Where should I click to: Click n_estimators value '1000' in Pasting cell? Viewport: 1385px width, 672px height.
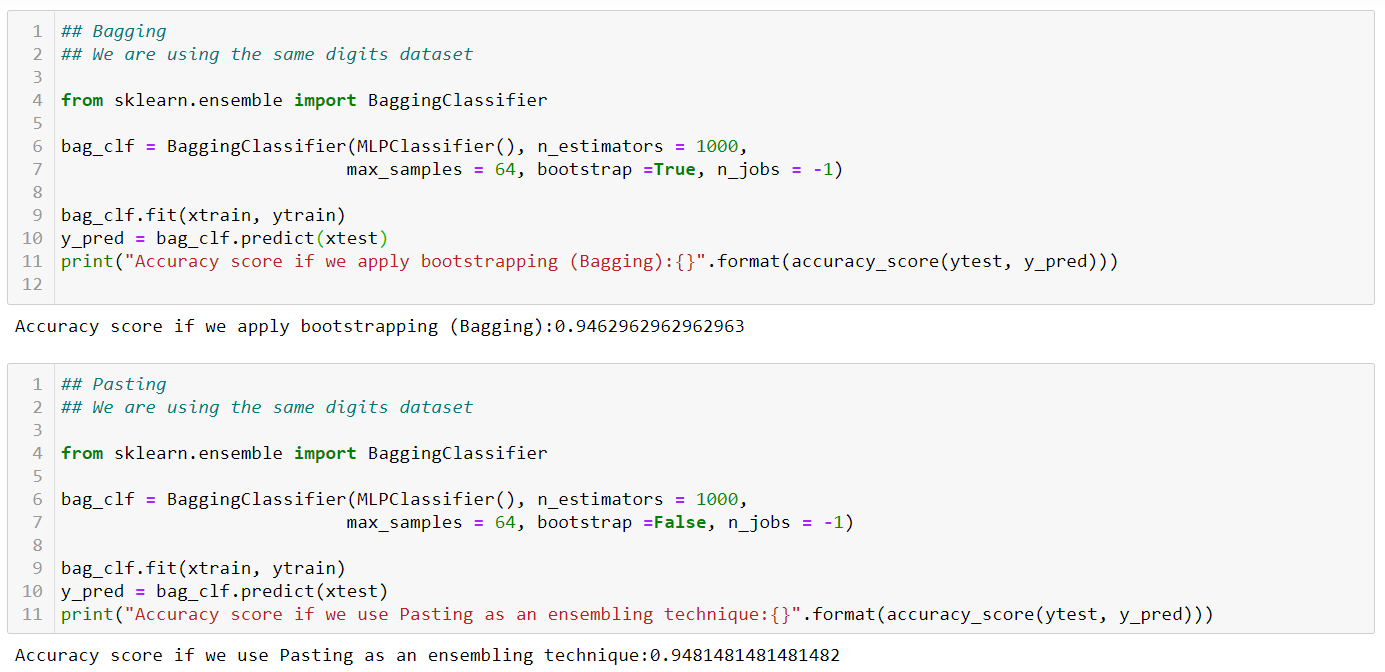717,499
